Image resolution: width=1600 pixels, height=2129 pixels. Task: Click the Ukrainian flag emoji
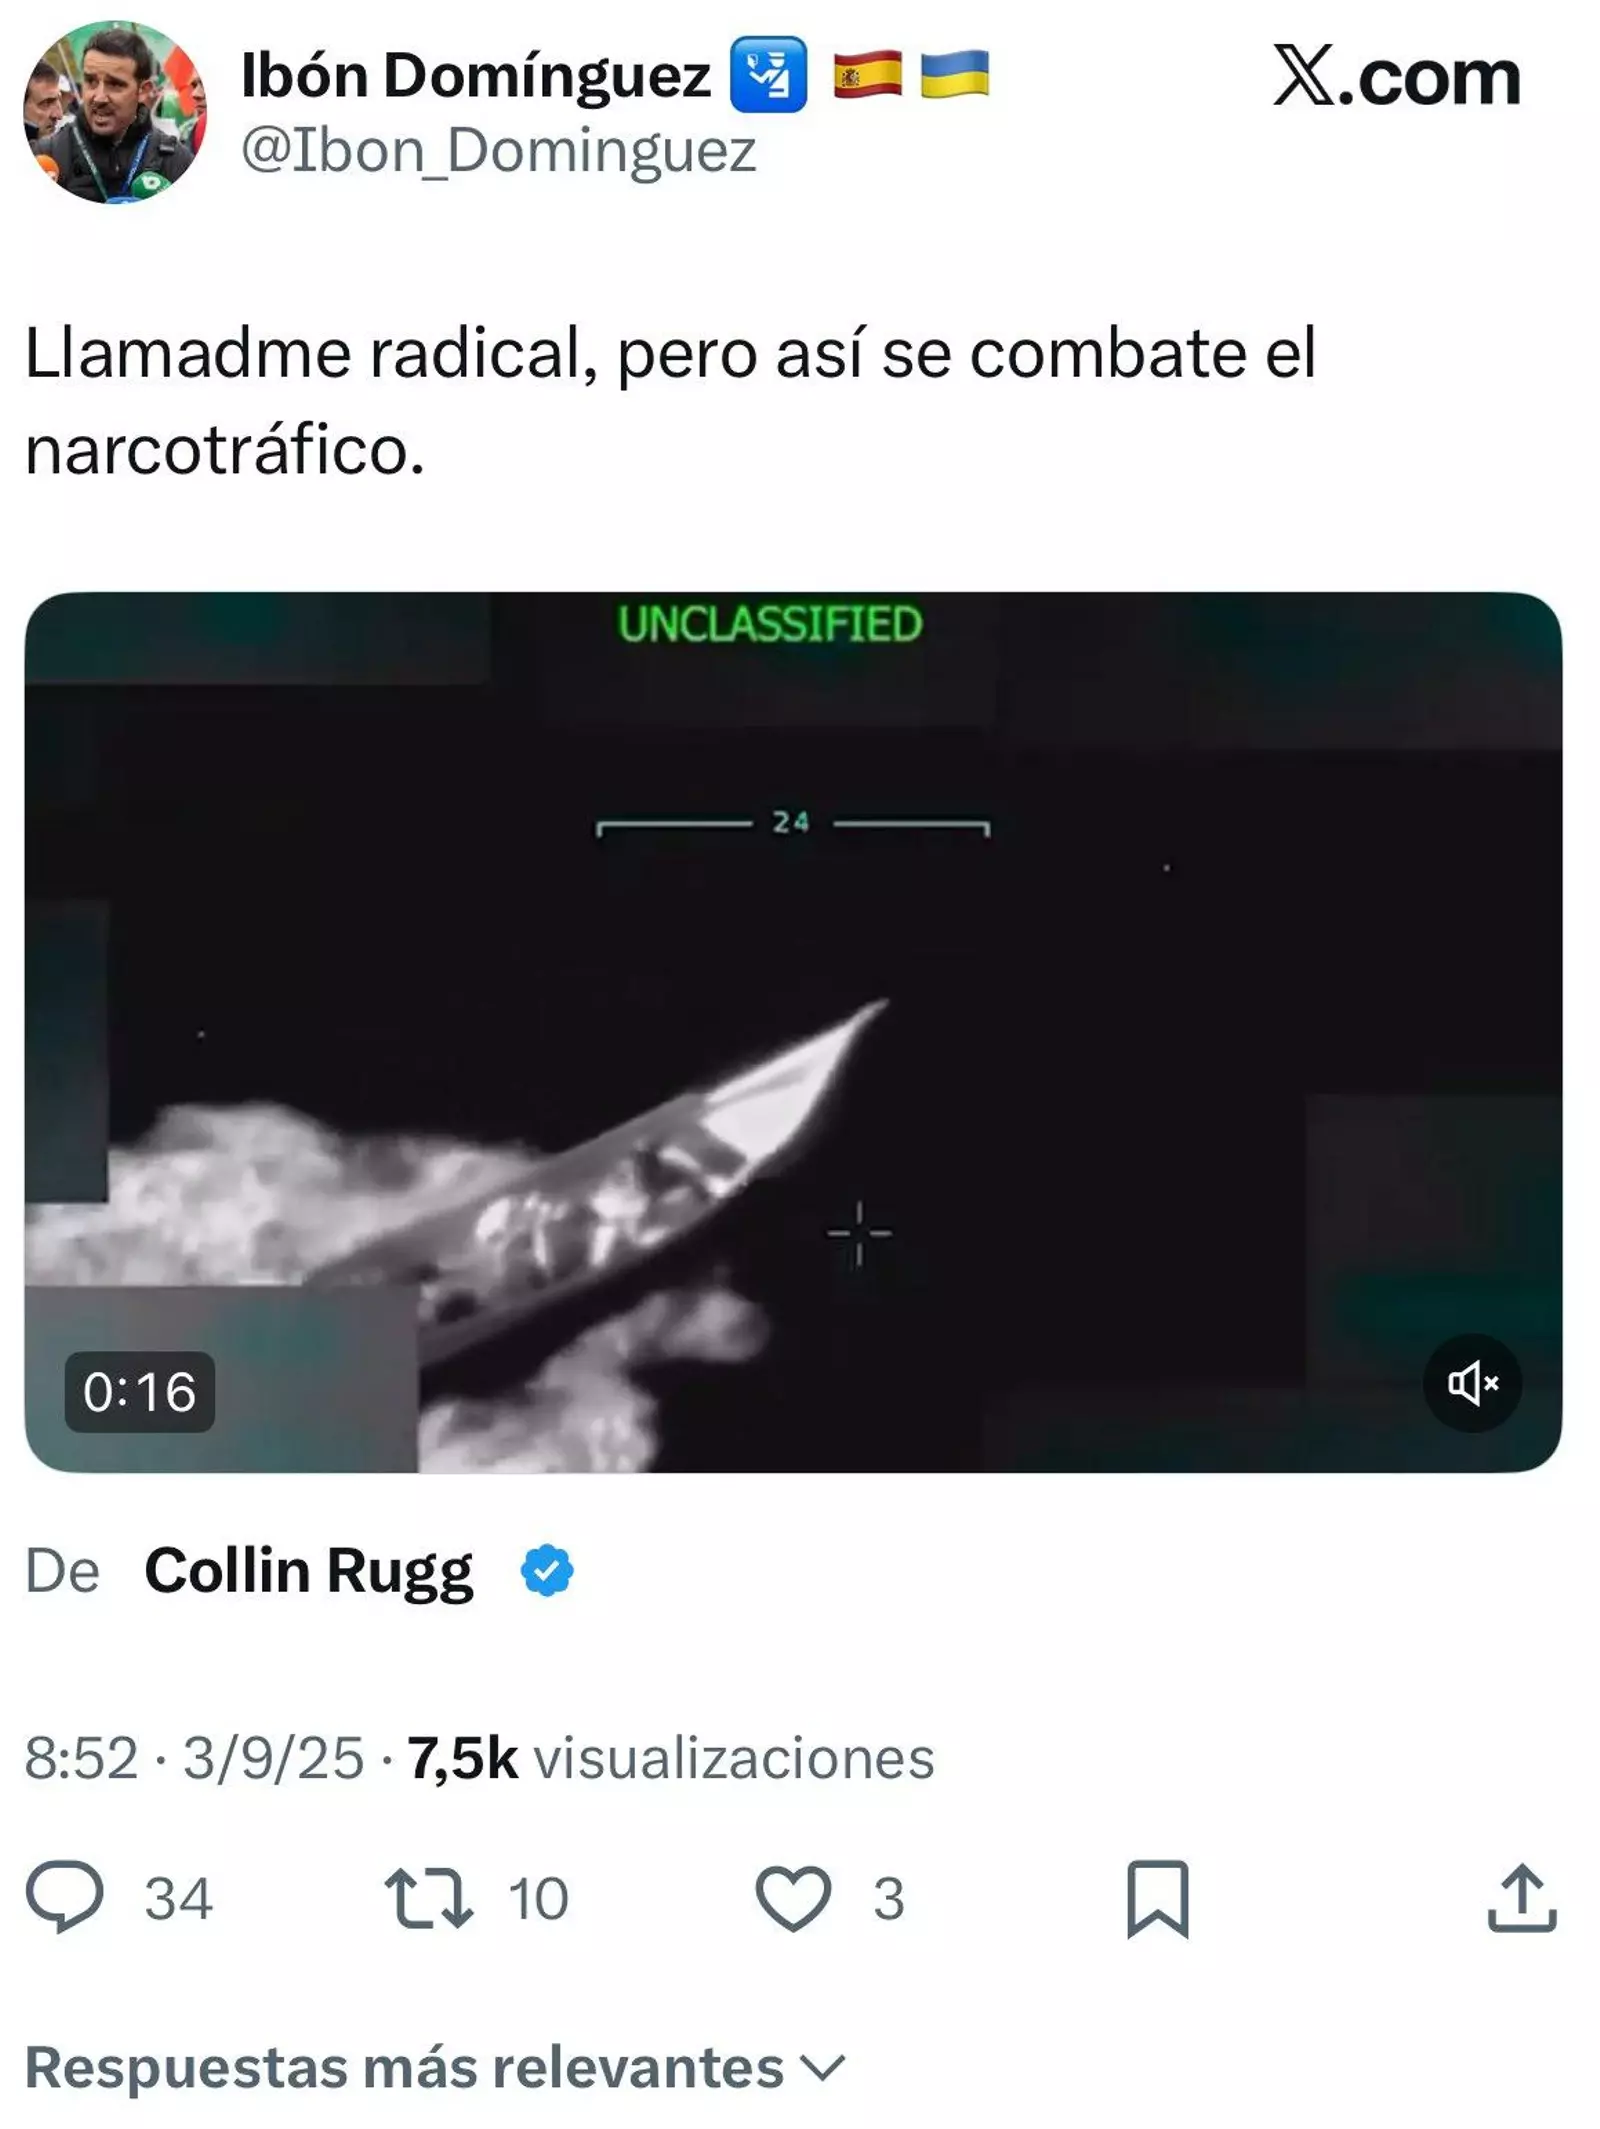pyautogui.click(x=954, y=75)
